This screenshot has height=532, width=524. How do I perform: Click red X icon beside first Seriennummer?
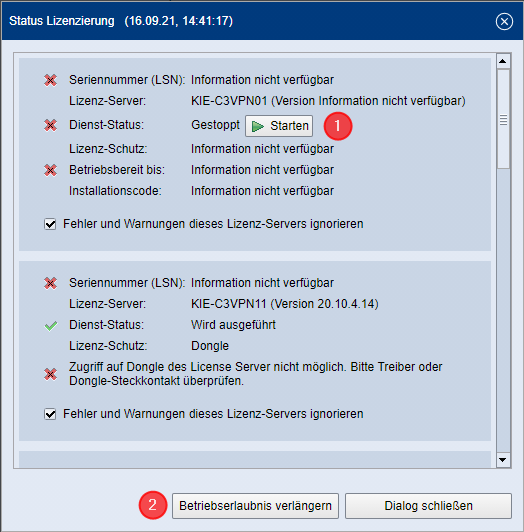[x=50, y=80]
